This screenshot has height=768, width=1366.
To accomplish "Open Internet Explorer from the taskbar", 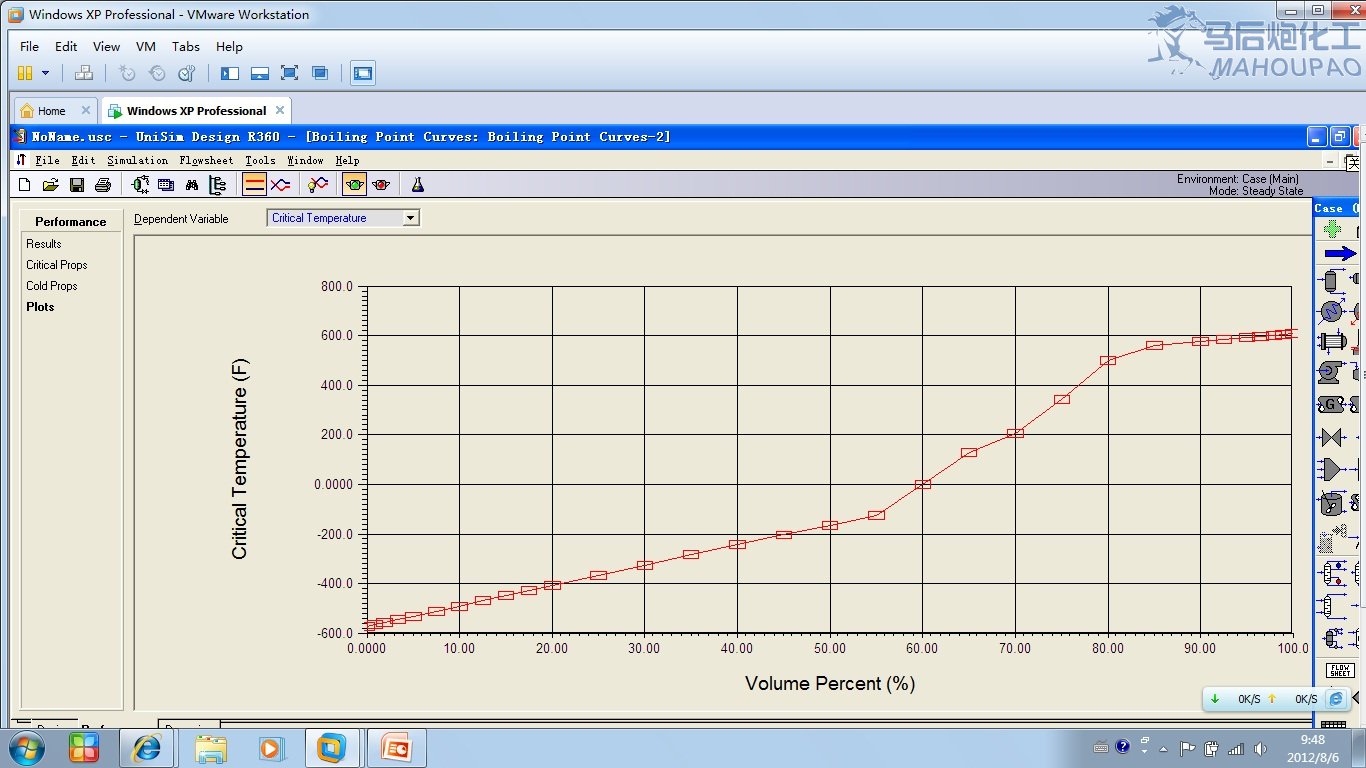I will point(147,748).
